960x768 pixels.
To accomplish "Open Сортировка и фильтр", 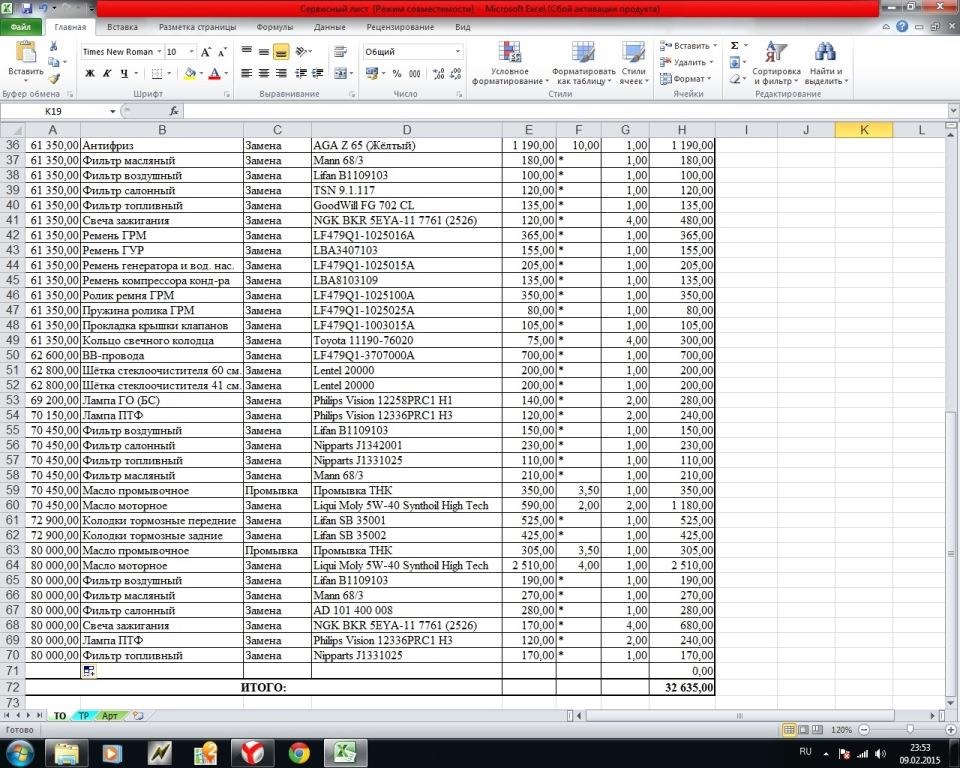I will click(x=776, y=63).
